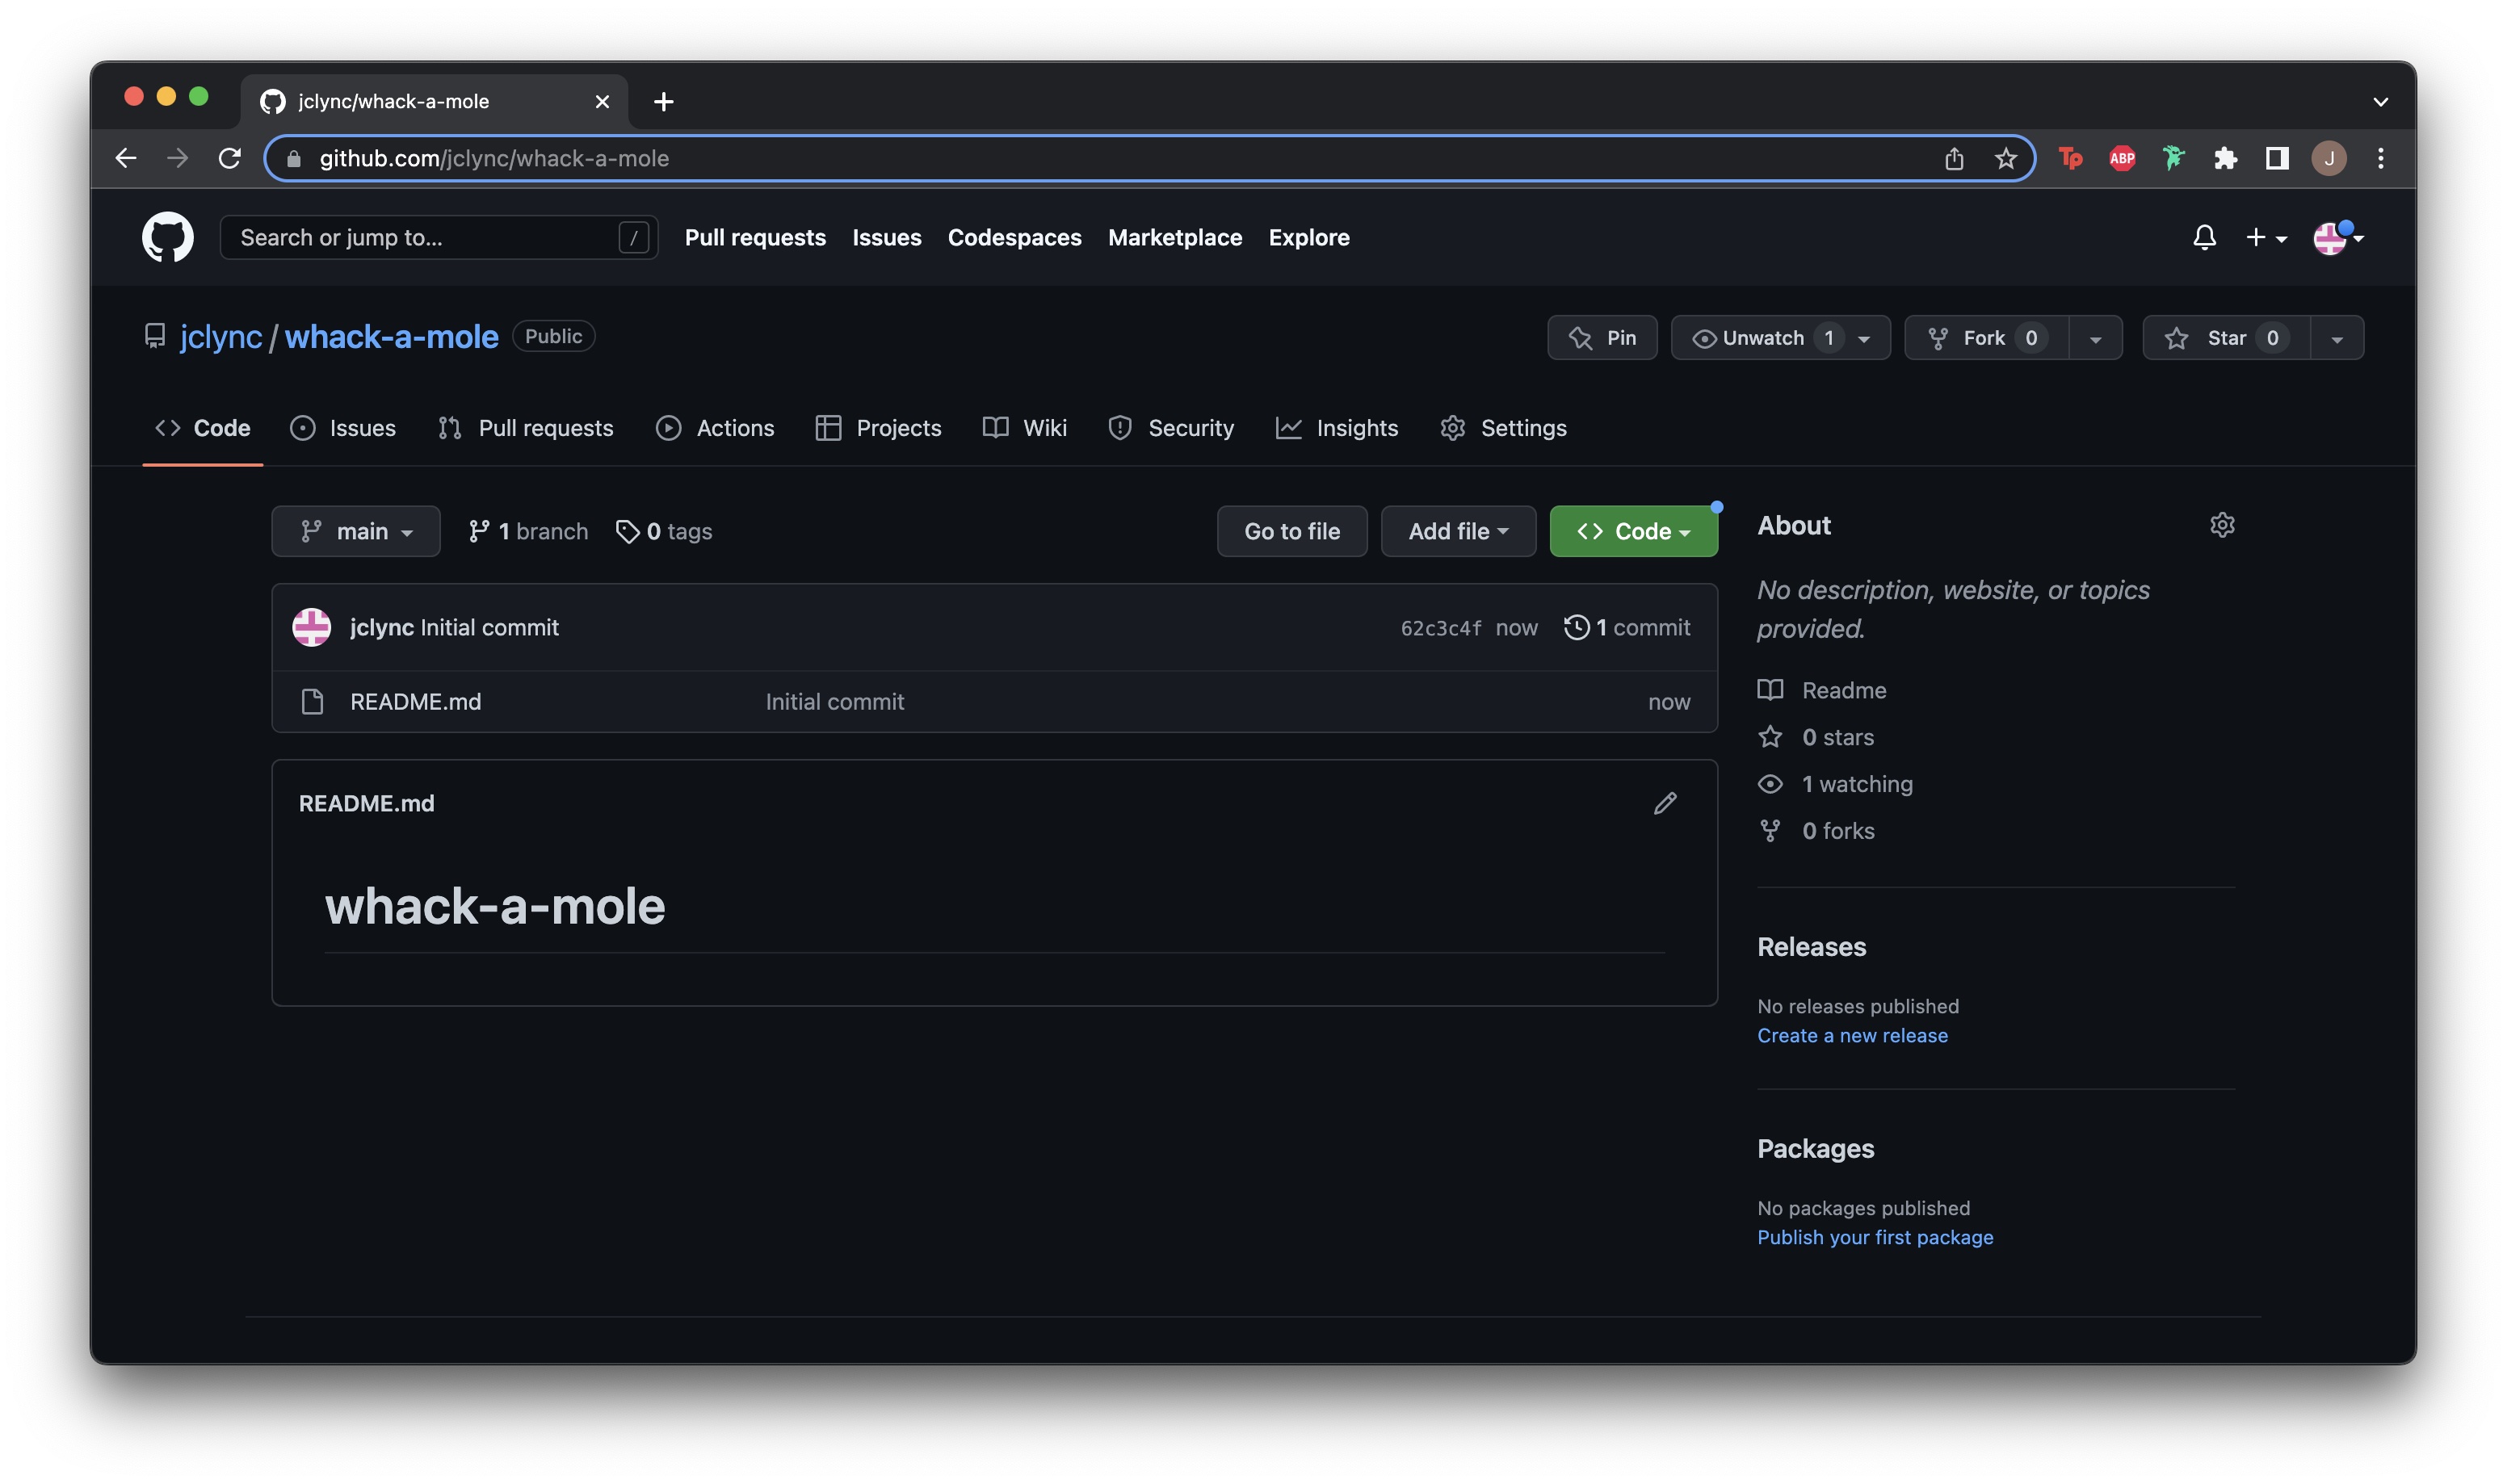Click Go to file button

[1291, 531]
